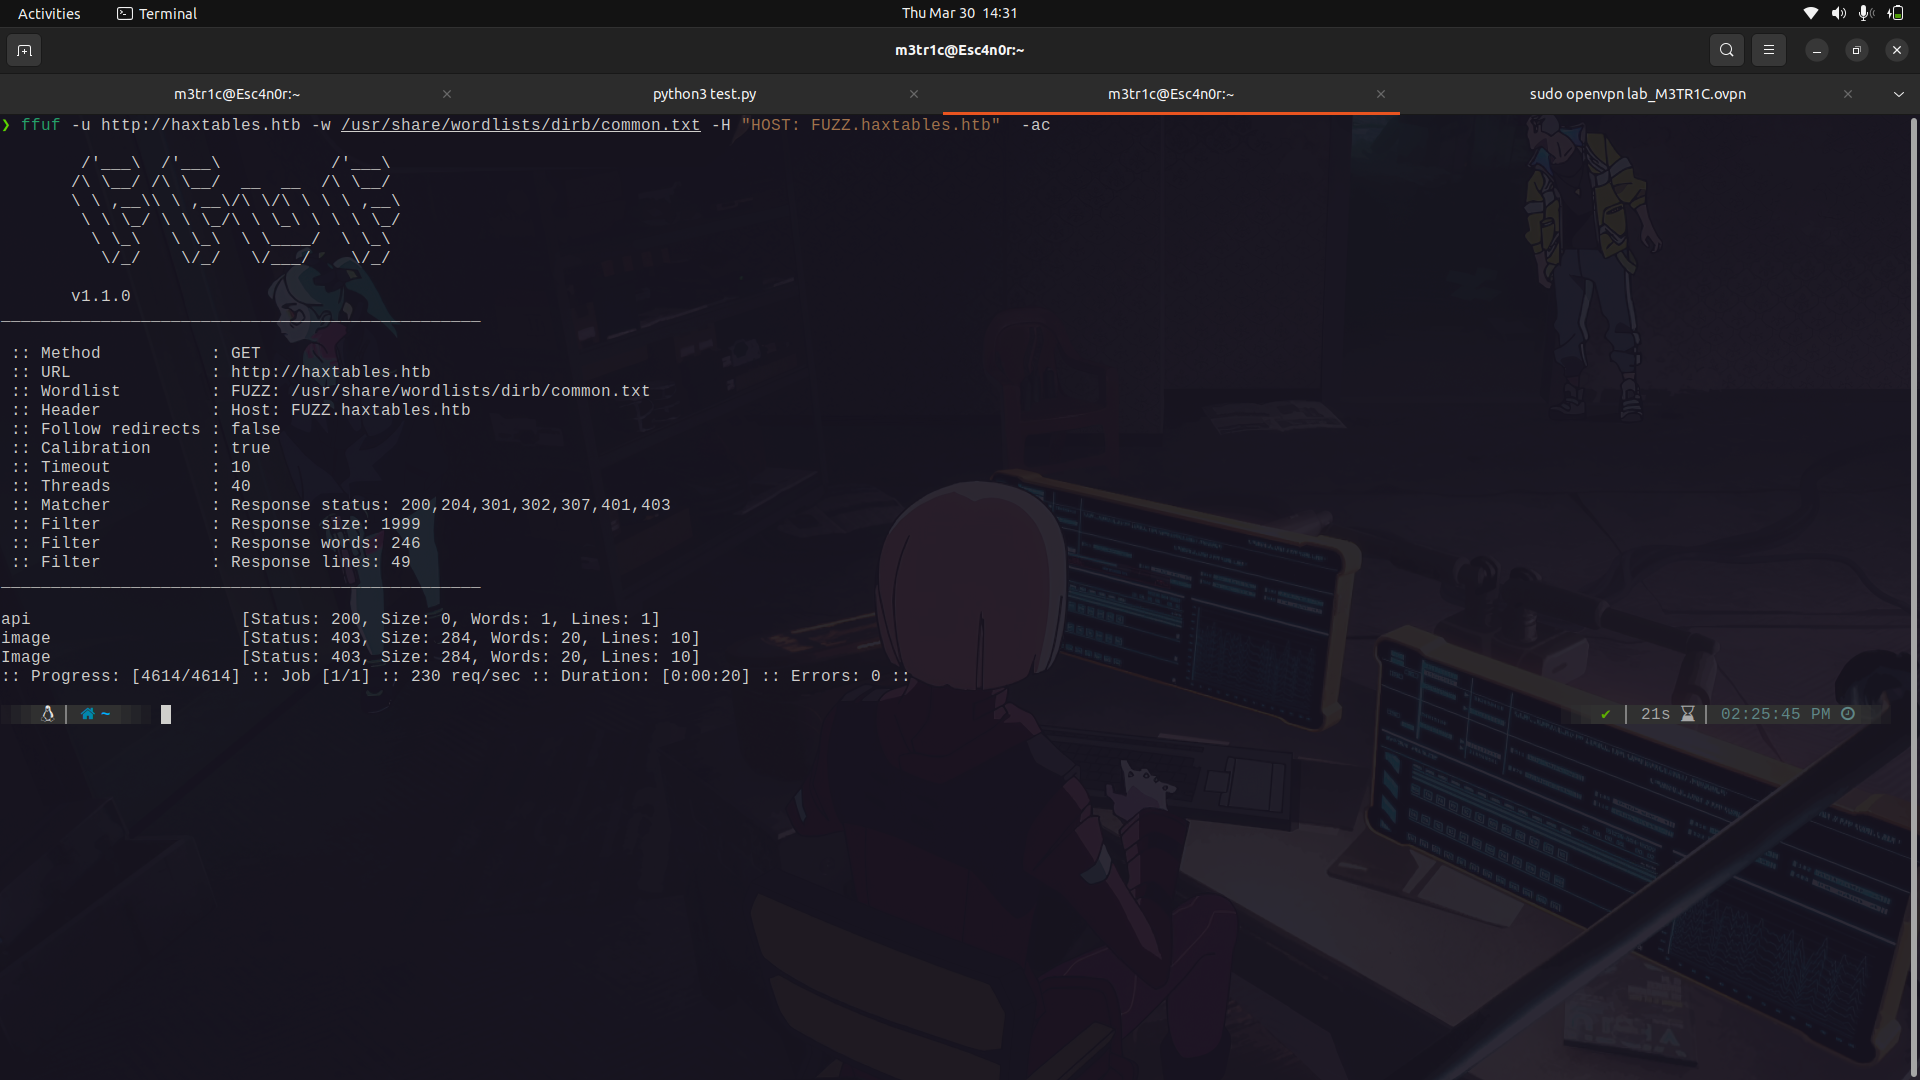The image size is (1920, 1080).
Task: Click the clock icon beside 02:25:45 PM
Action: (x=1848, y=713)
